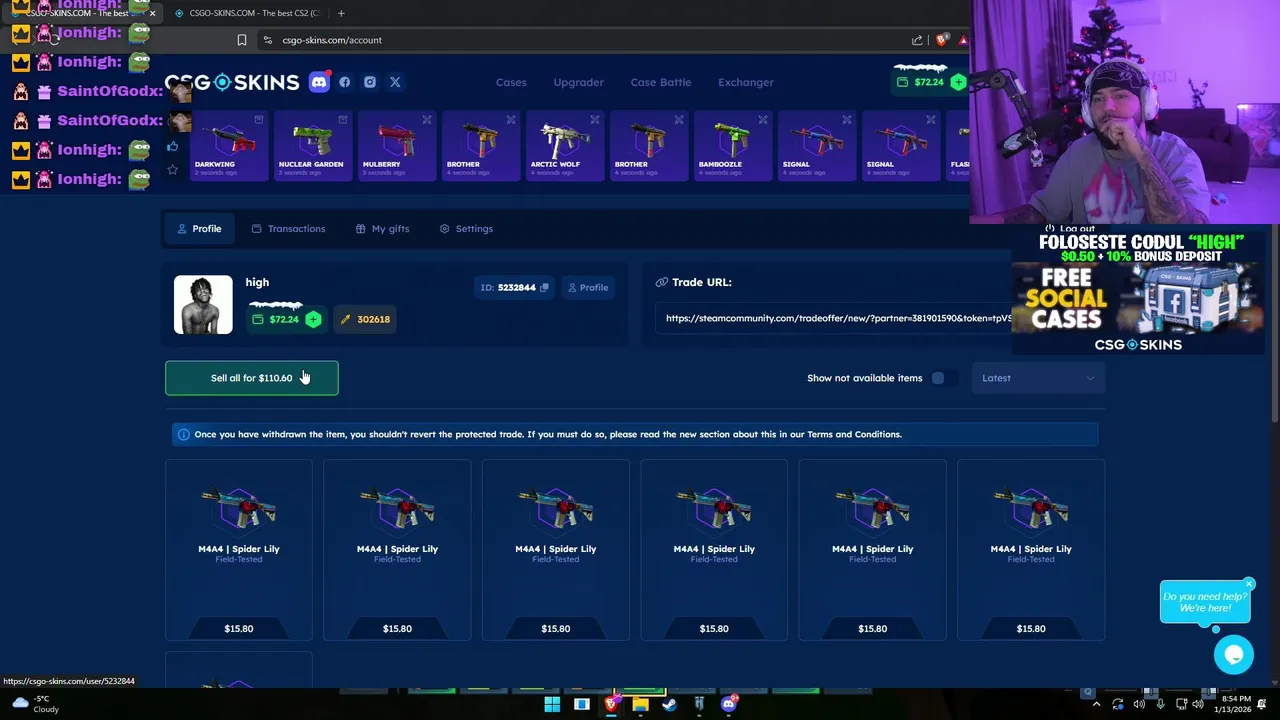This screenshot has width=1280, height=720.
Task: Show hidden system tray icons
Action: coord(1096,704)
